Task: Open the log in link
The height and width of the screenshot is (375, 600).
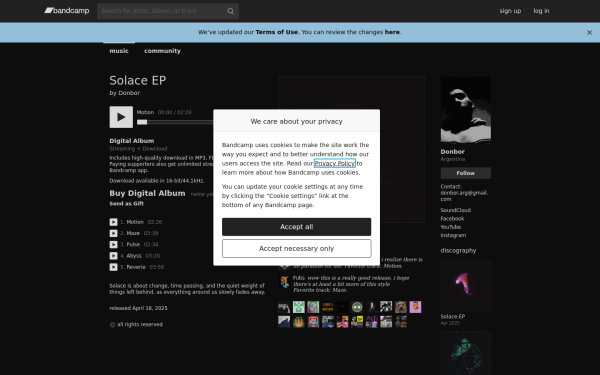Action: coord(541,11)
